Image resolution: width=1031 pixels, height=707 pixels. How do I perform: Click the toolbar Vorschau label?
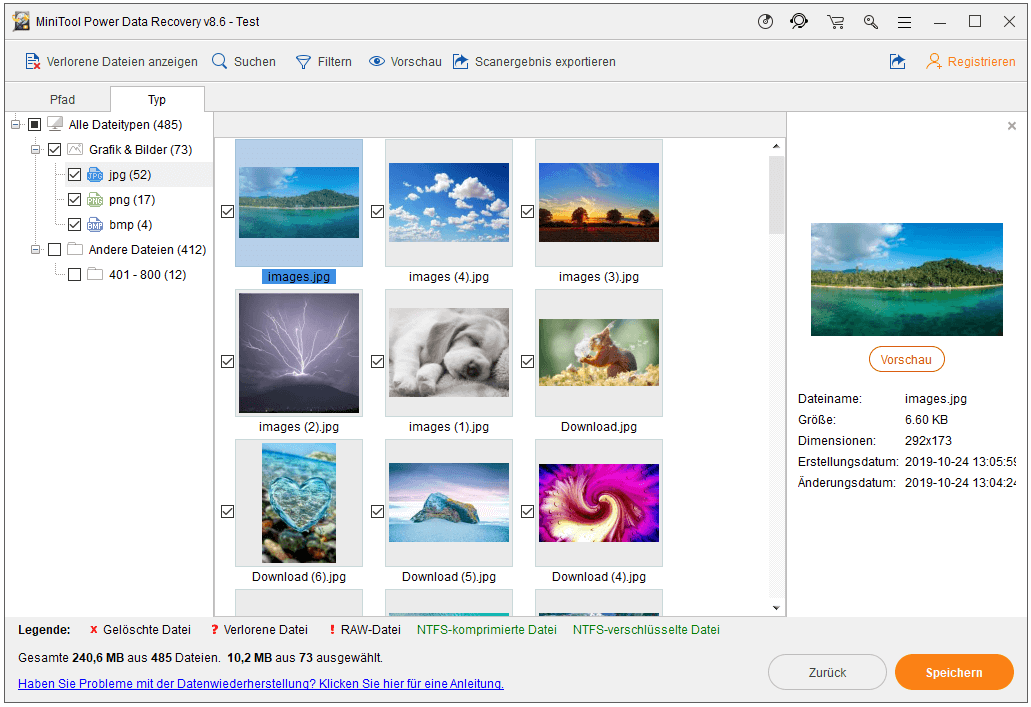(x=416, y=62)
